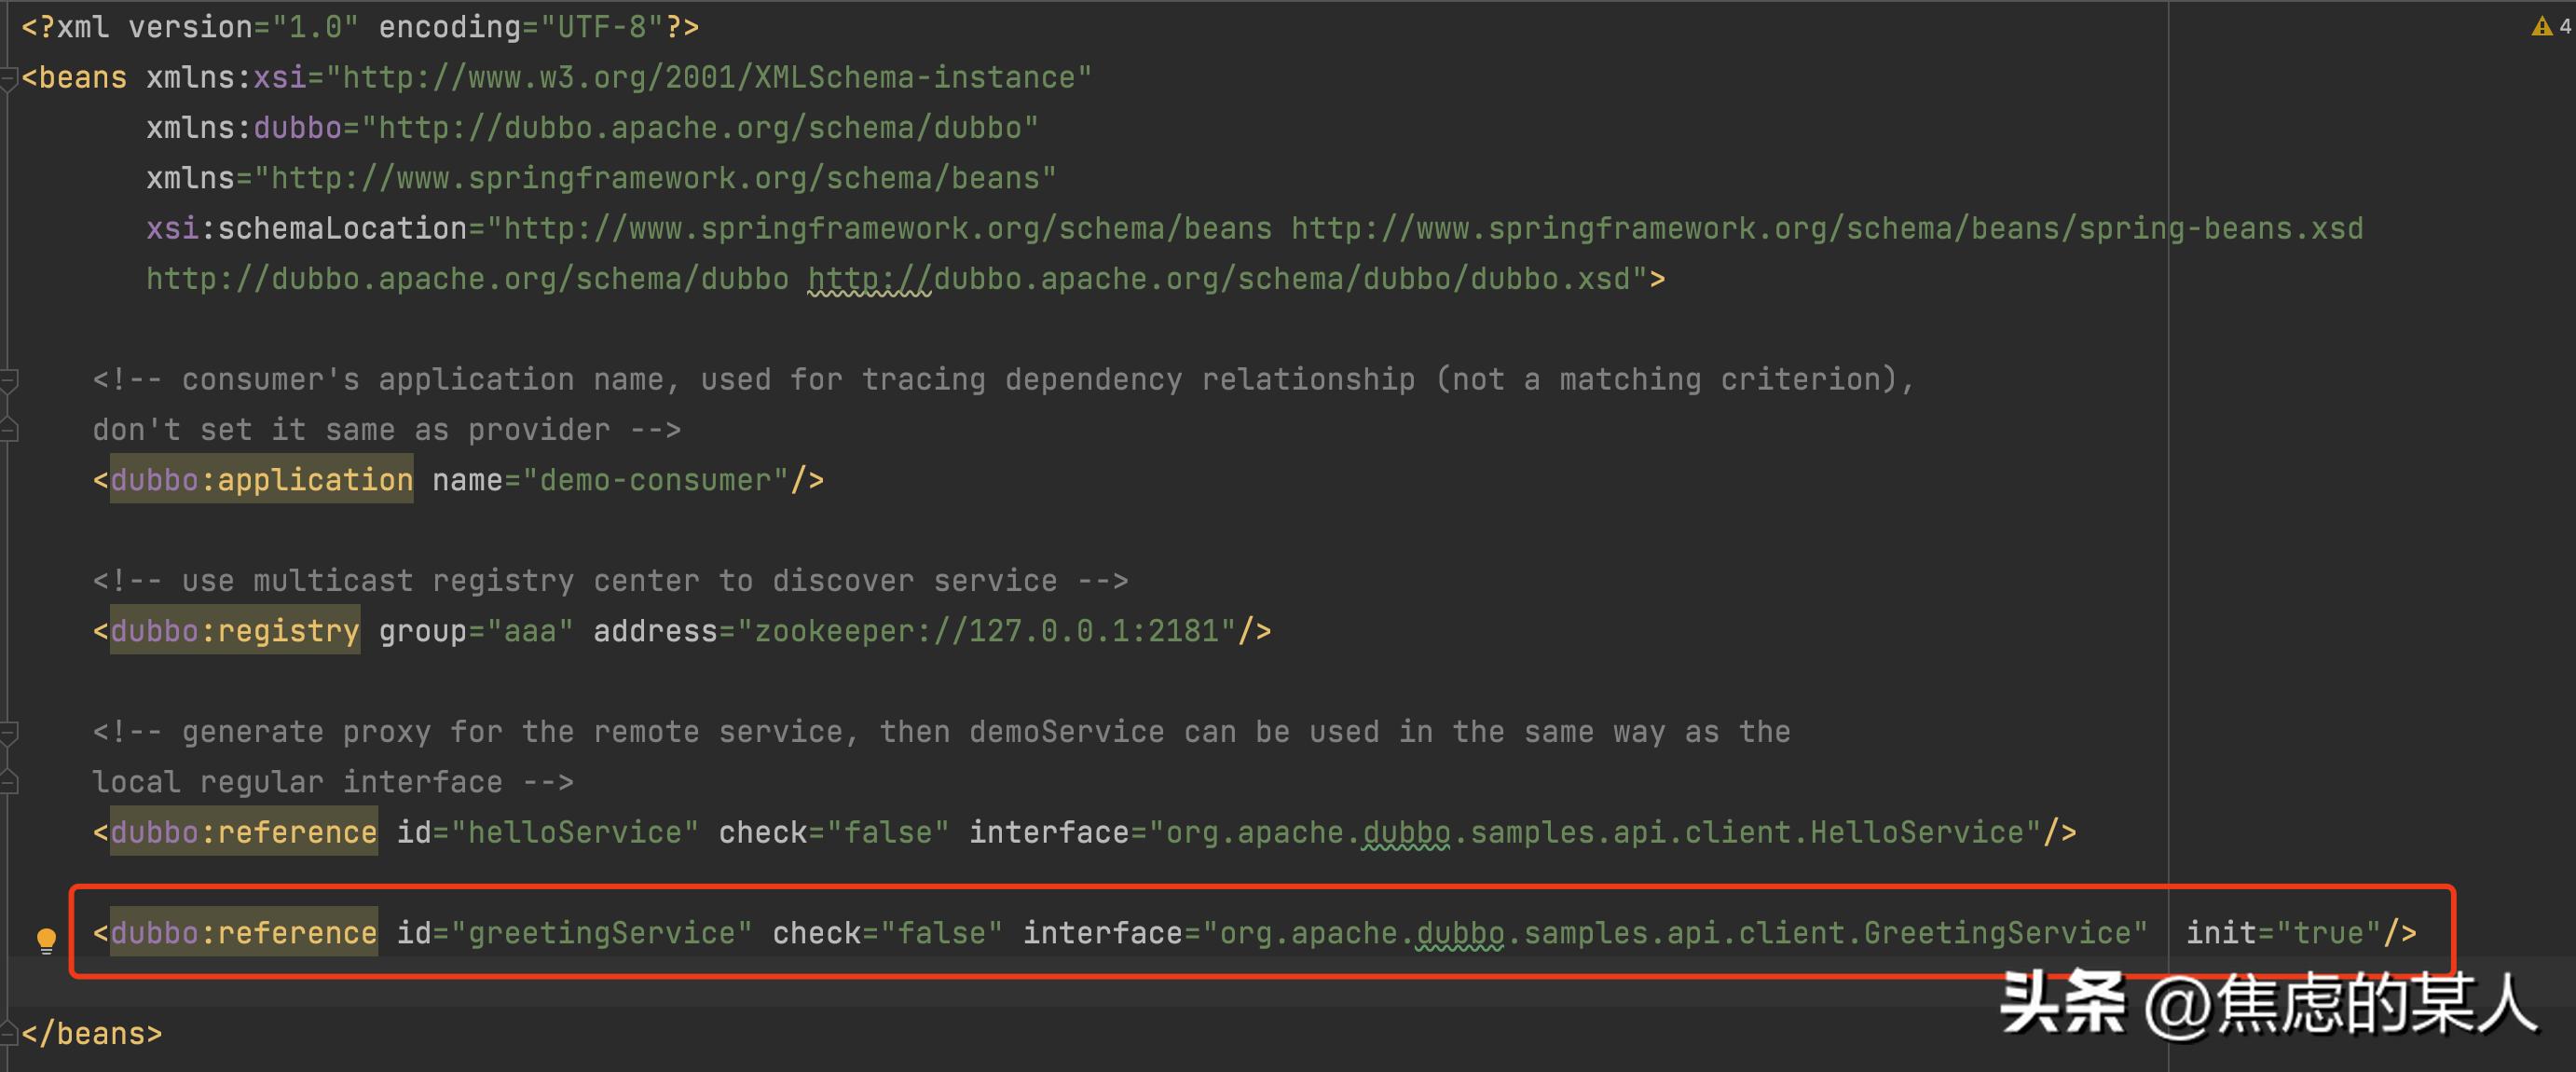Click the underlined http:// in dubbo.xsd URL

(x=868, y=279)
